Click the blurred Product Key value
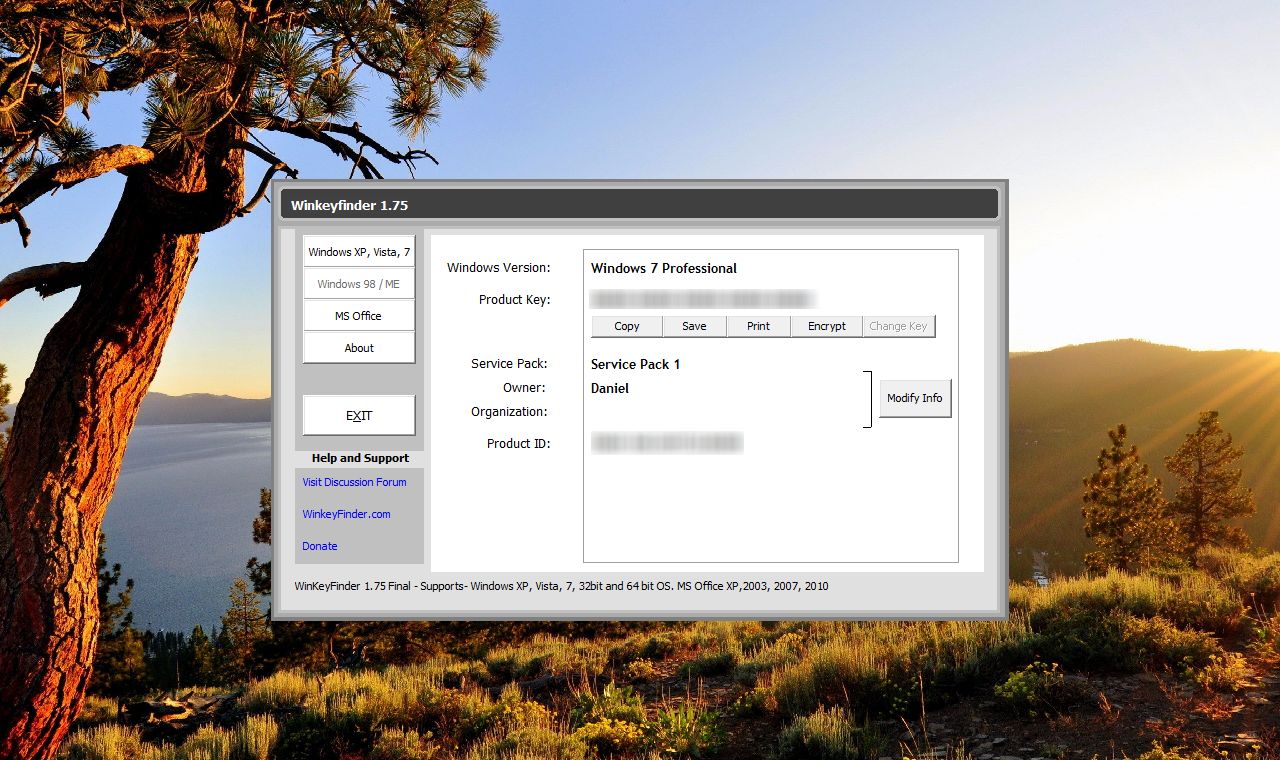The image size is (1280, 760). coord(703,299)
